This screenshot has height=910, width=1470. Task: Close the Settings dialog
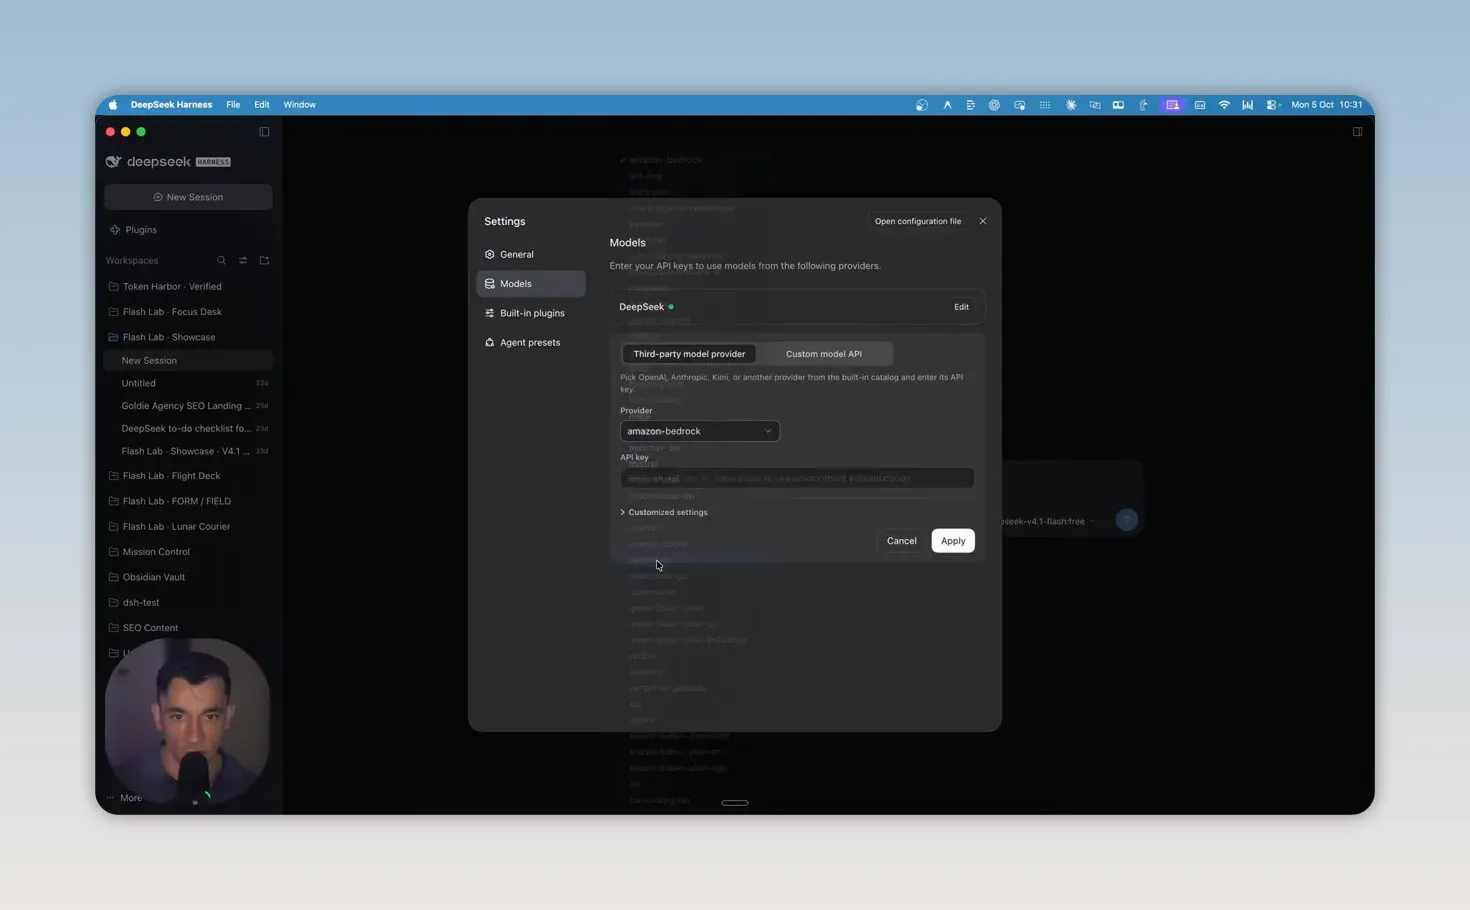click(x=982, y=222)
